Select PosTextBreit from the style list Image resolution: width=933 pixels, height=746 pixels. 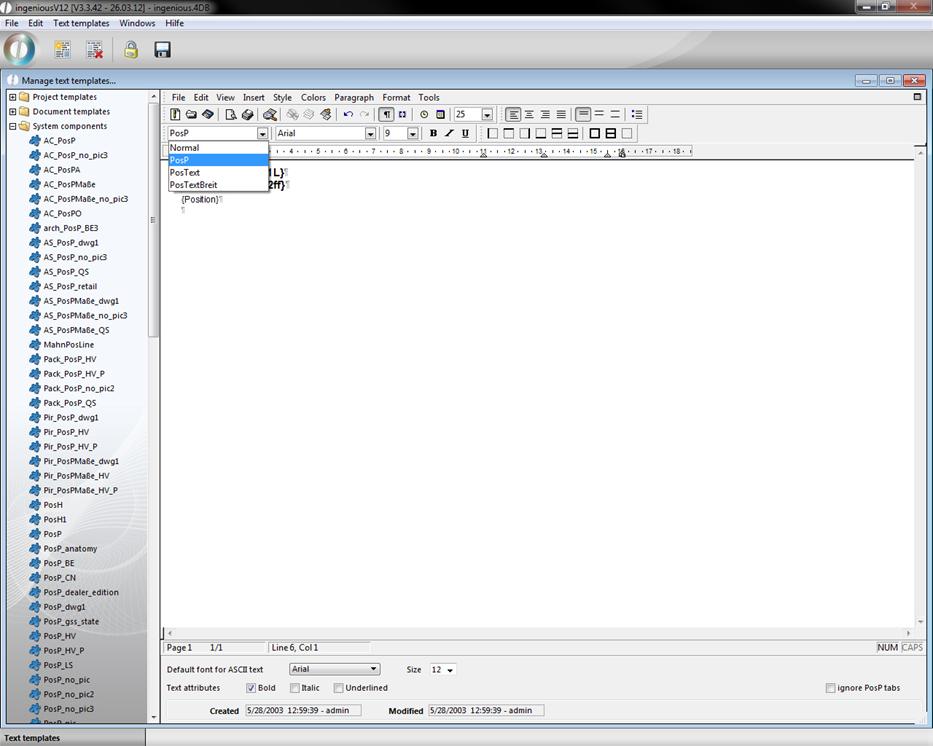[193, 185]
